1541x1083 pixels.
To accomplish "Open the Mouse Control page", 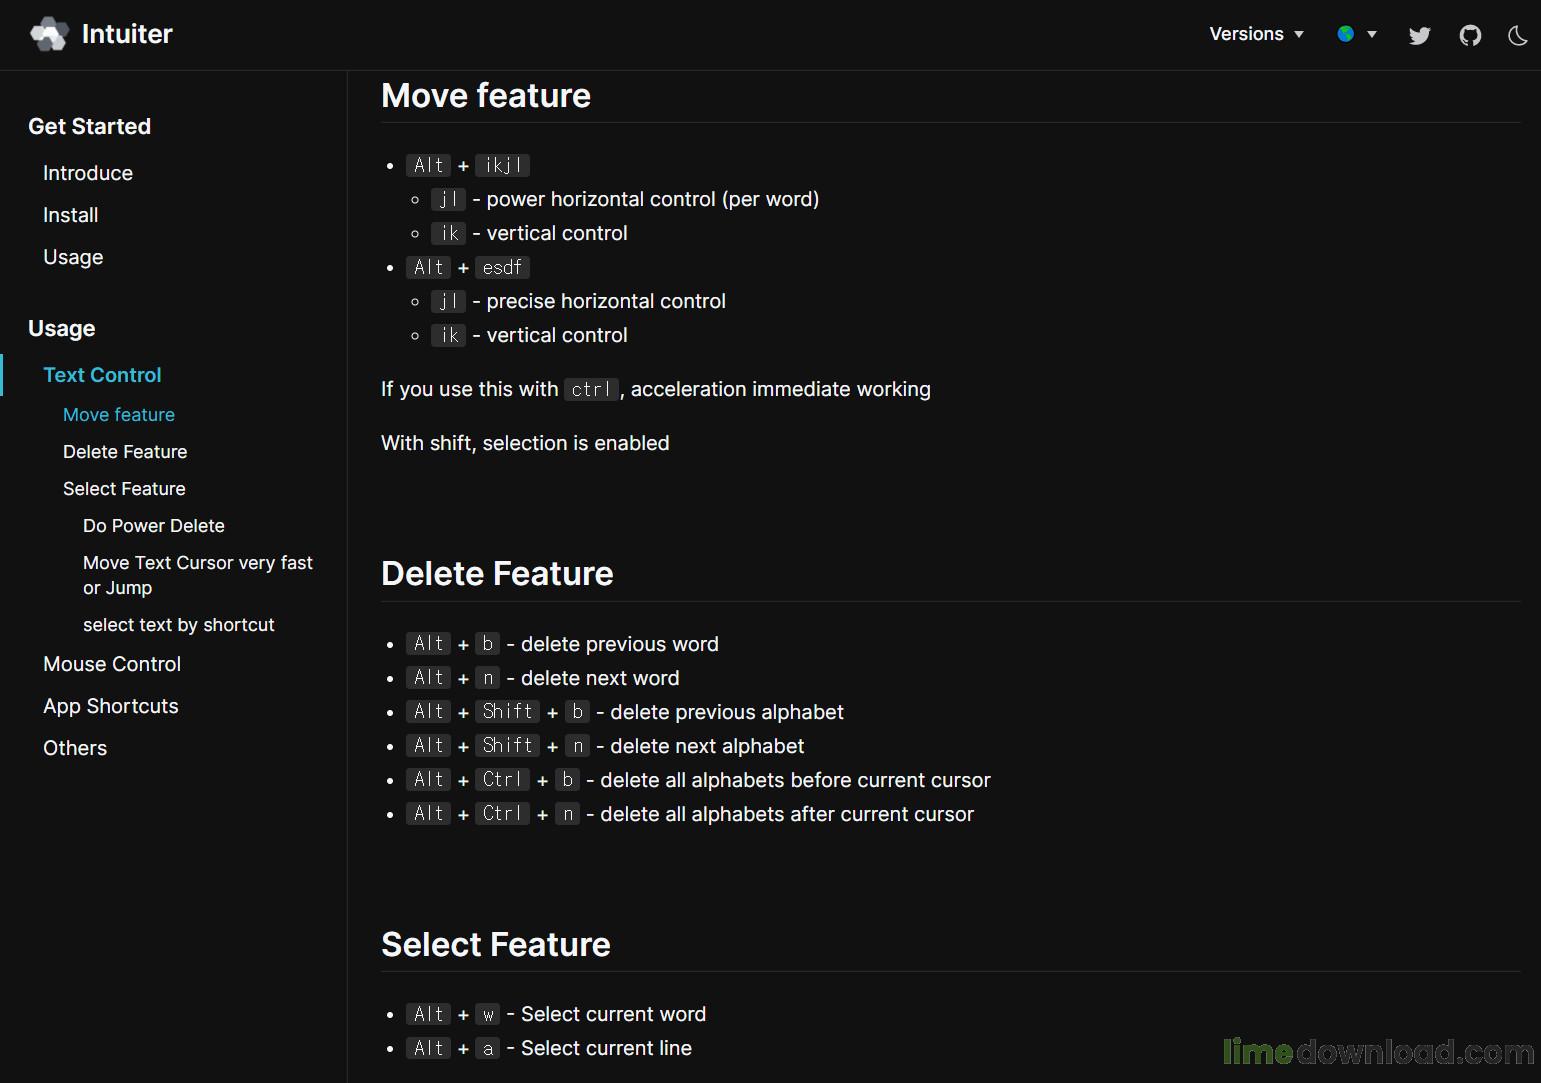I will pyautogui.click(x=112, y=664).
